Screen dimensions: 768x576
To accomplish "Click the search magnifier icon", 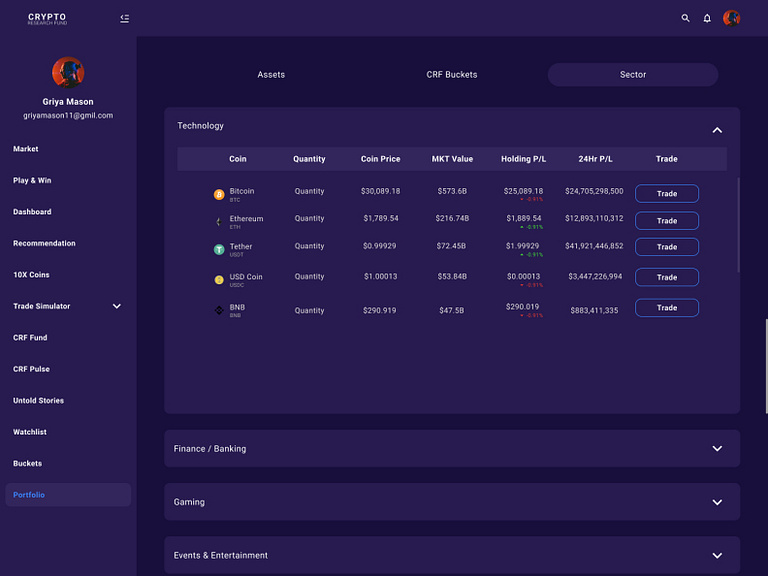I will pos(685,18).
